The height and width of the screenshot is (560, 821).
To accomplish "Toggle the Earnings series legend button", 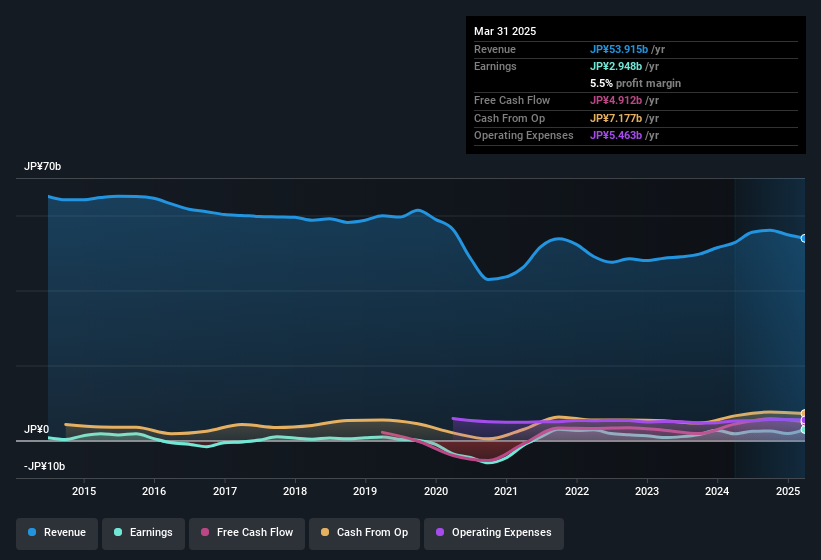I will pyautogui.click(x=143, y=533).
